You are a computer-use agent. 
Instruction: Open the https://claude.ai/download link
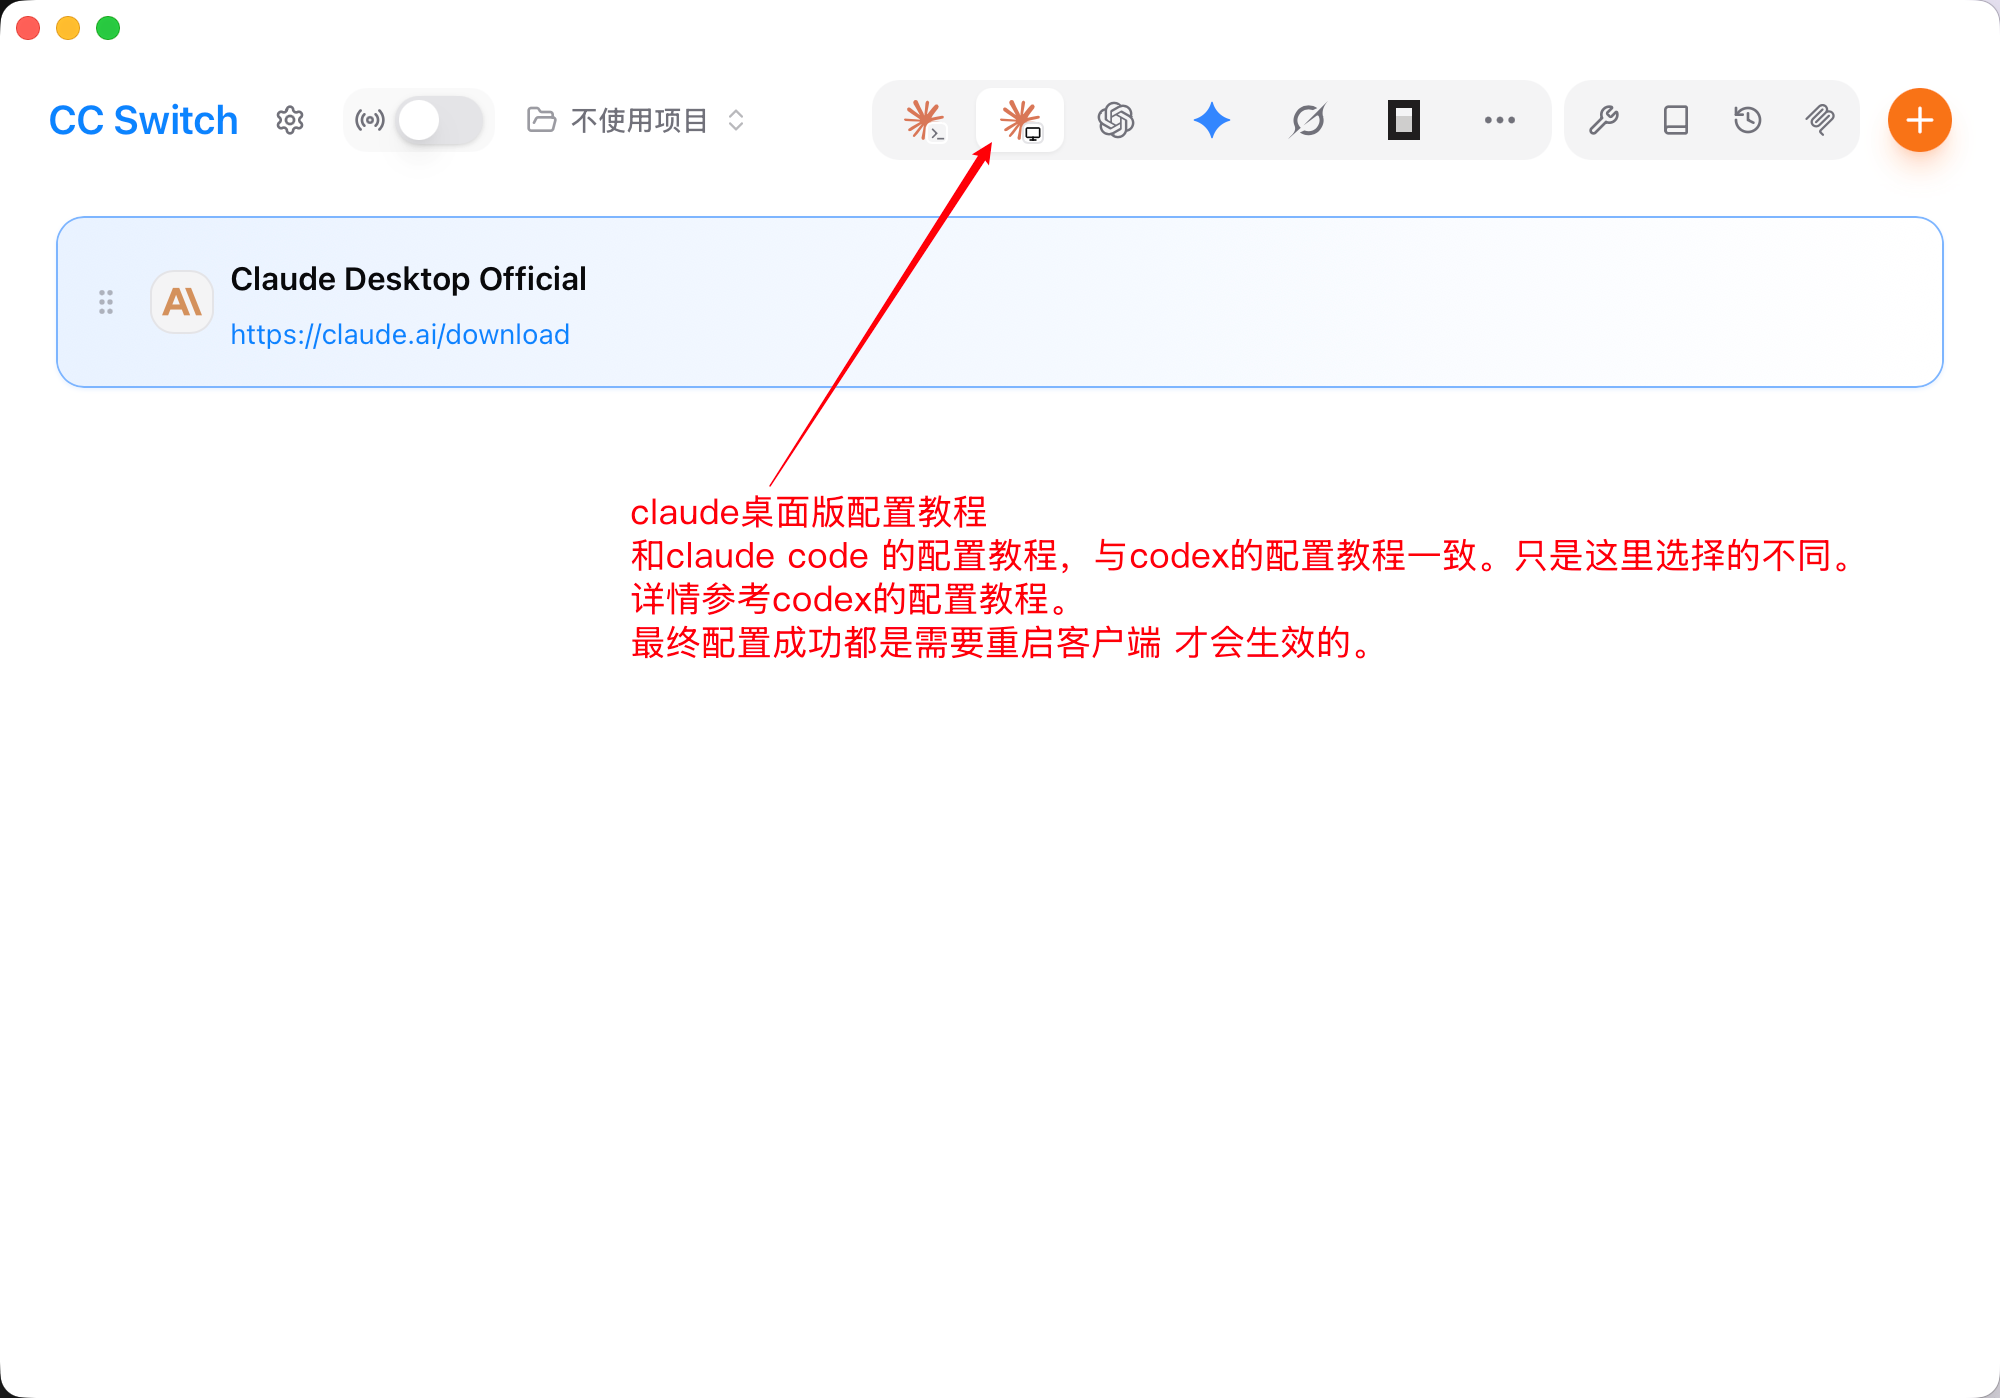point(400,334)
